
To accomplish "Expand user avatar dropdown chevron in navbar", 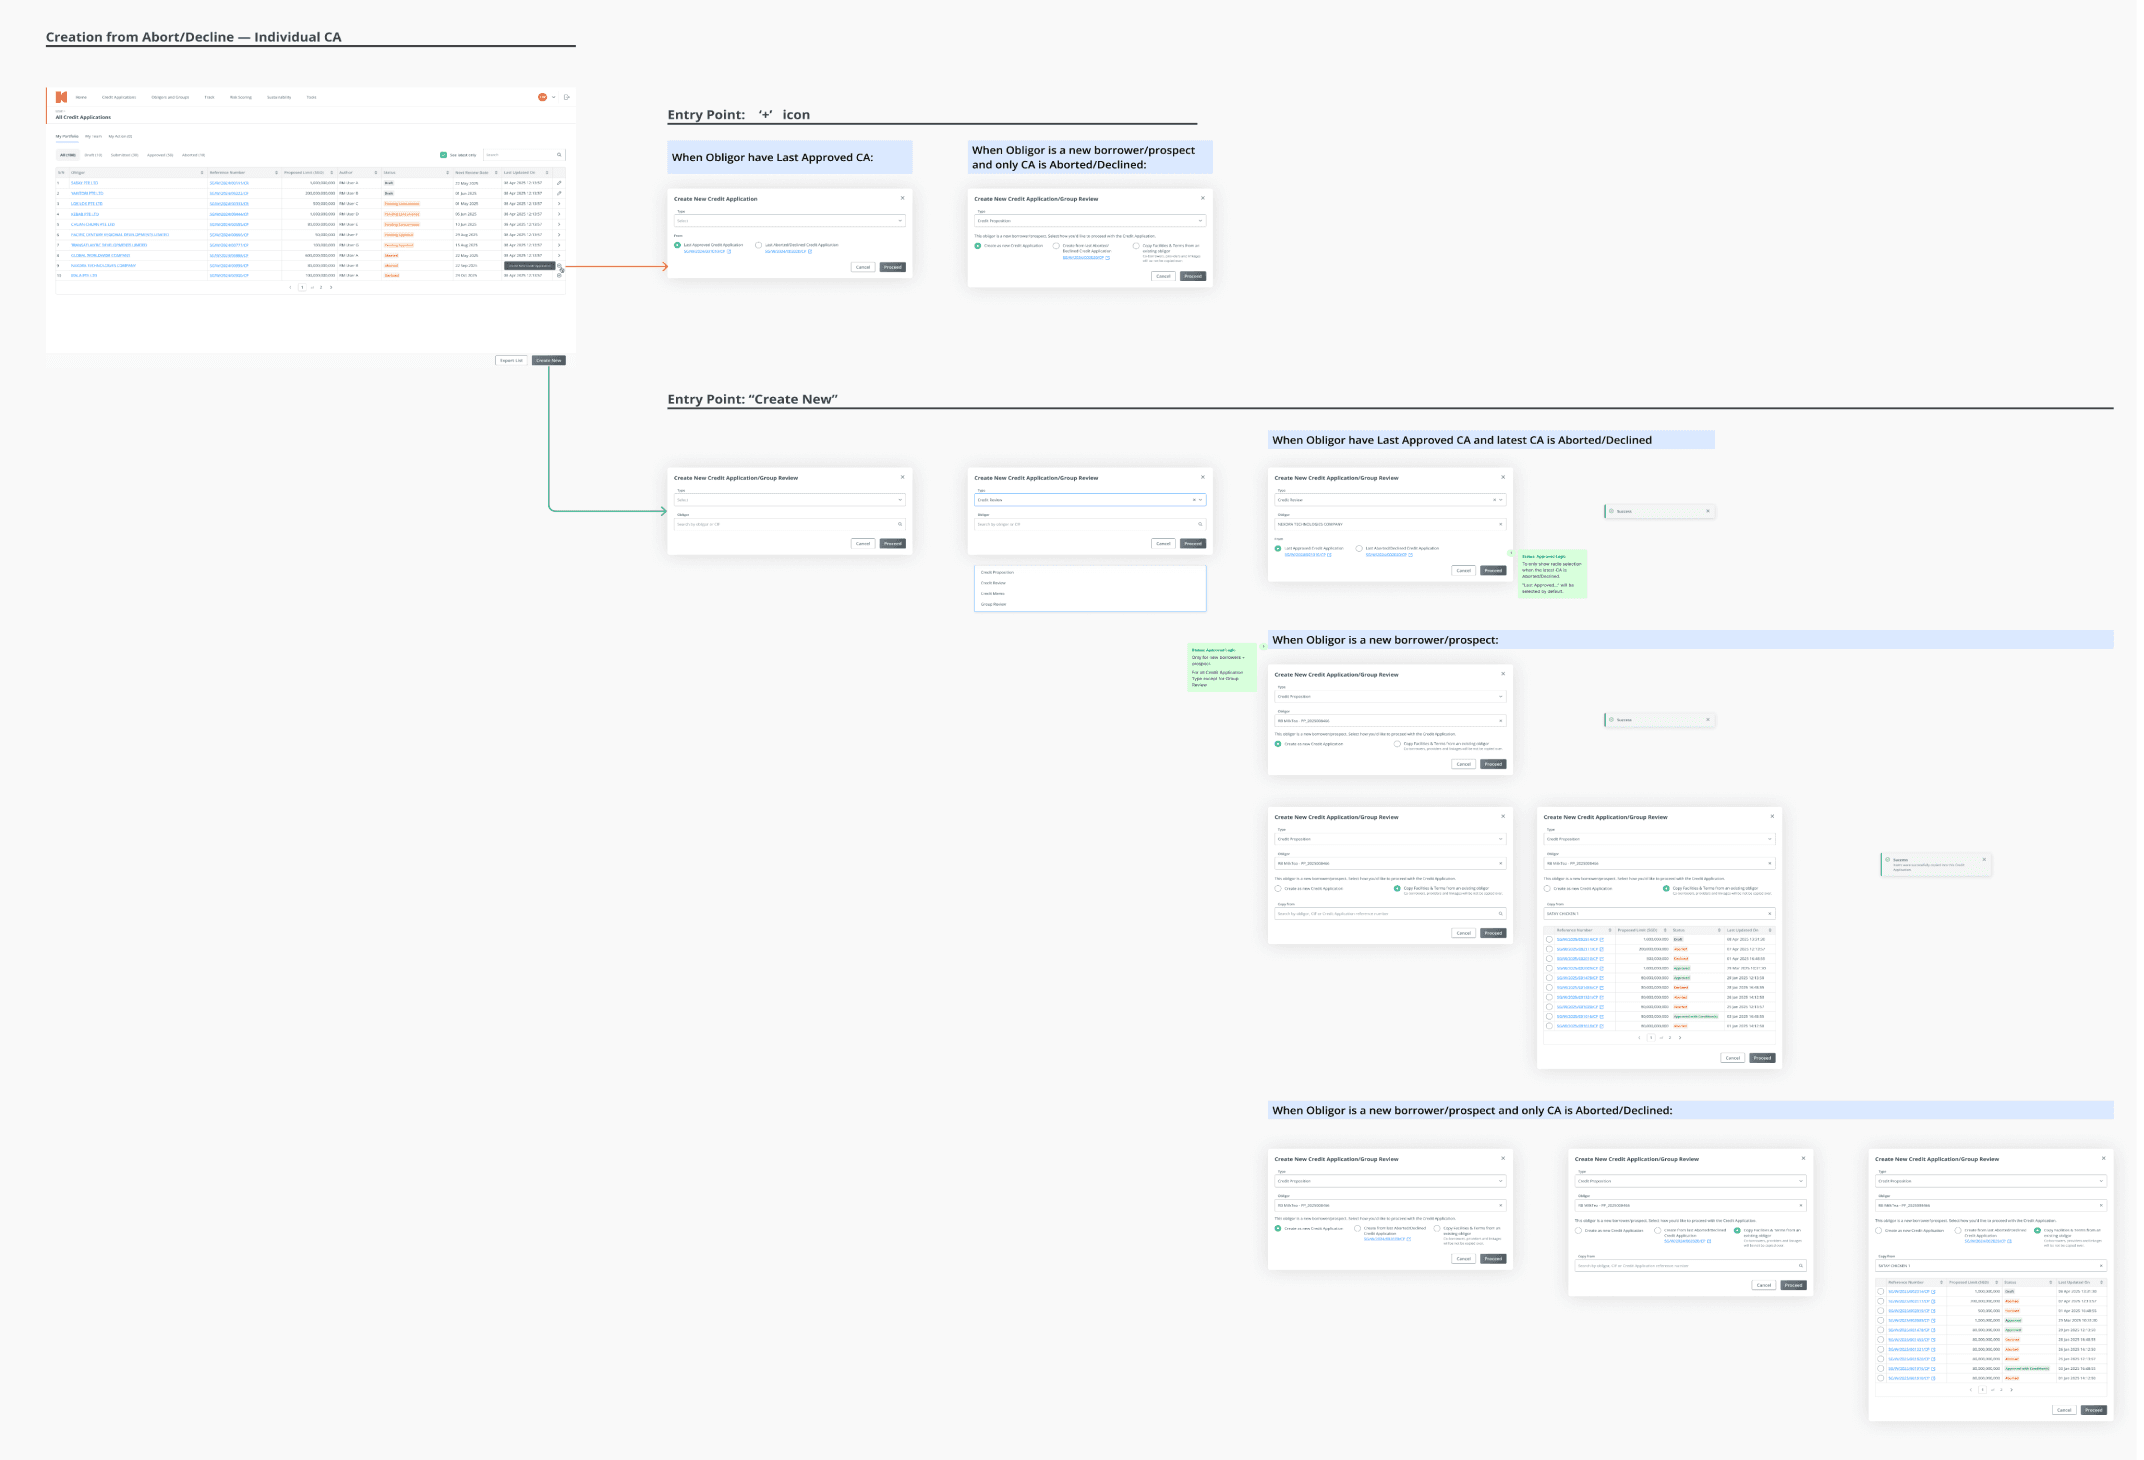I will click(553, 97).
